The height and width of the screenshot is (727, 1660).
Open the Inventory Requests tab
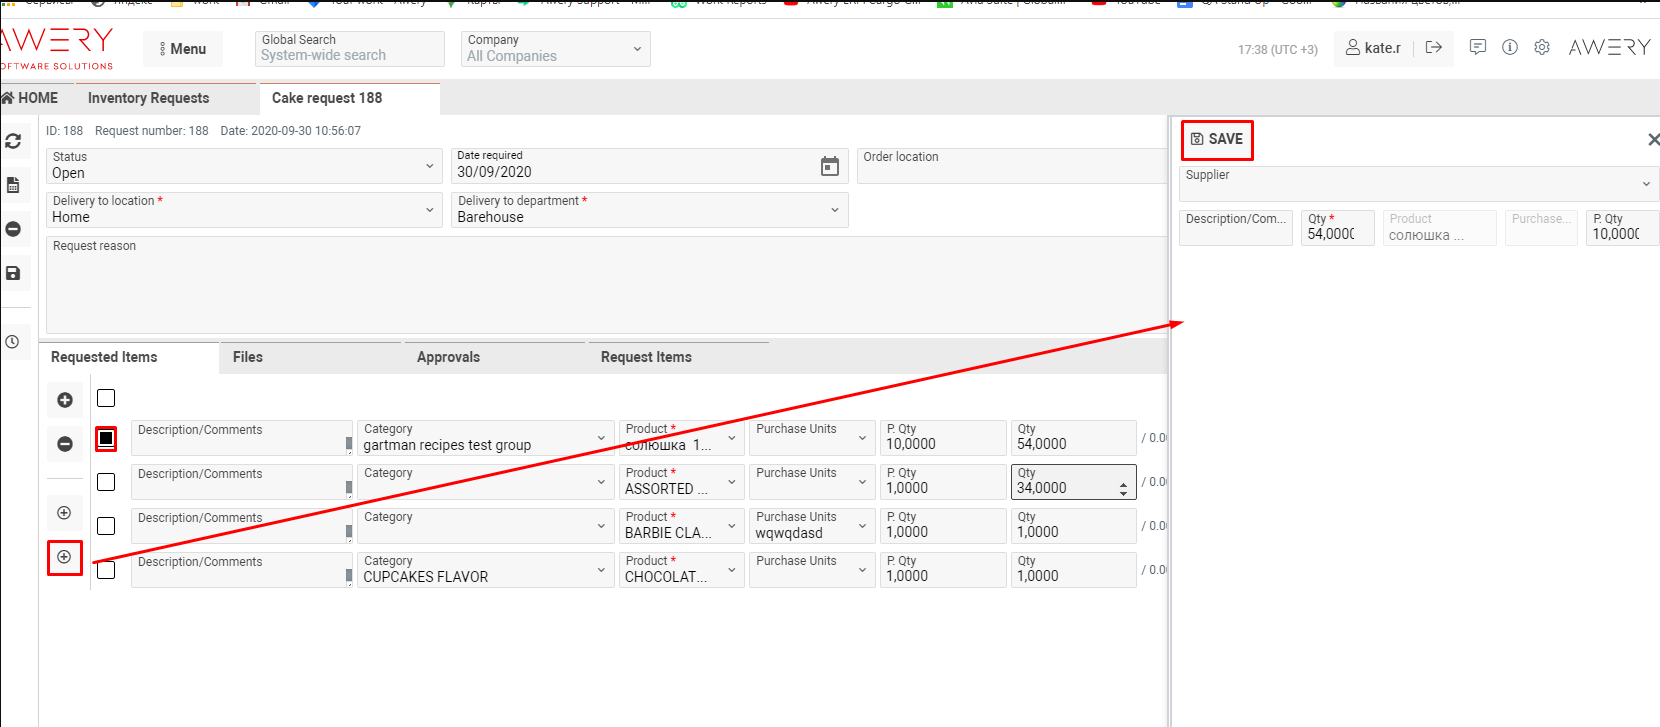click(x=149, y=98)
